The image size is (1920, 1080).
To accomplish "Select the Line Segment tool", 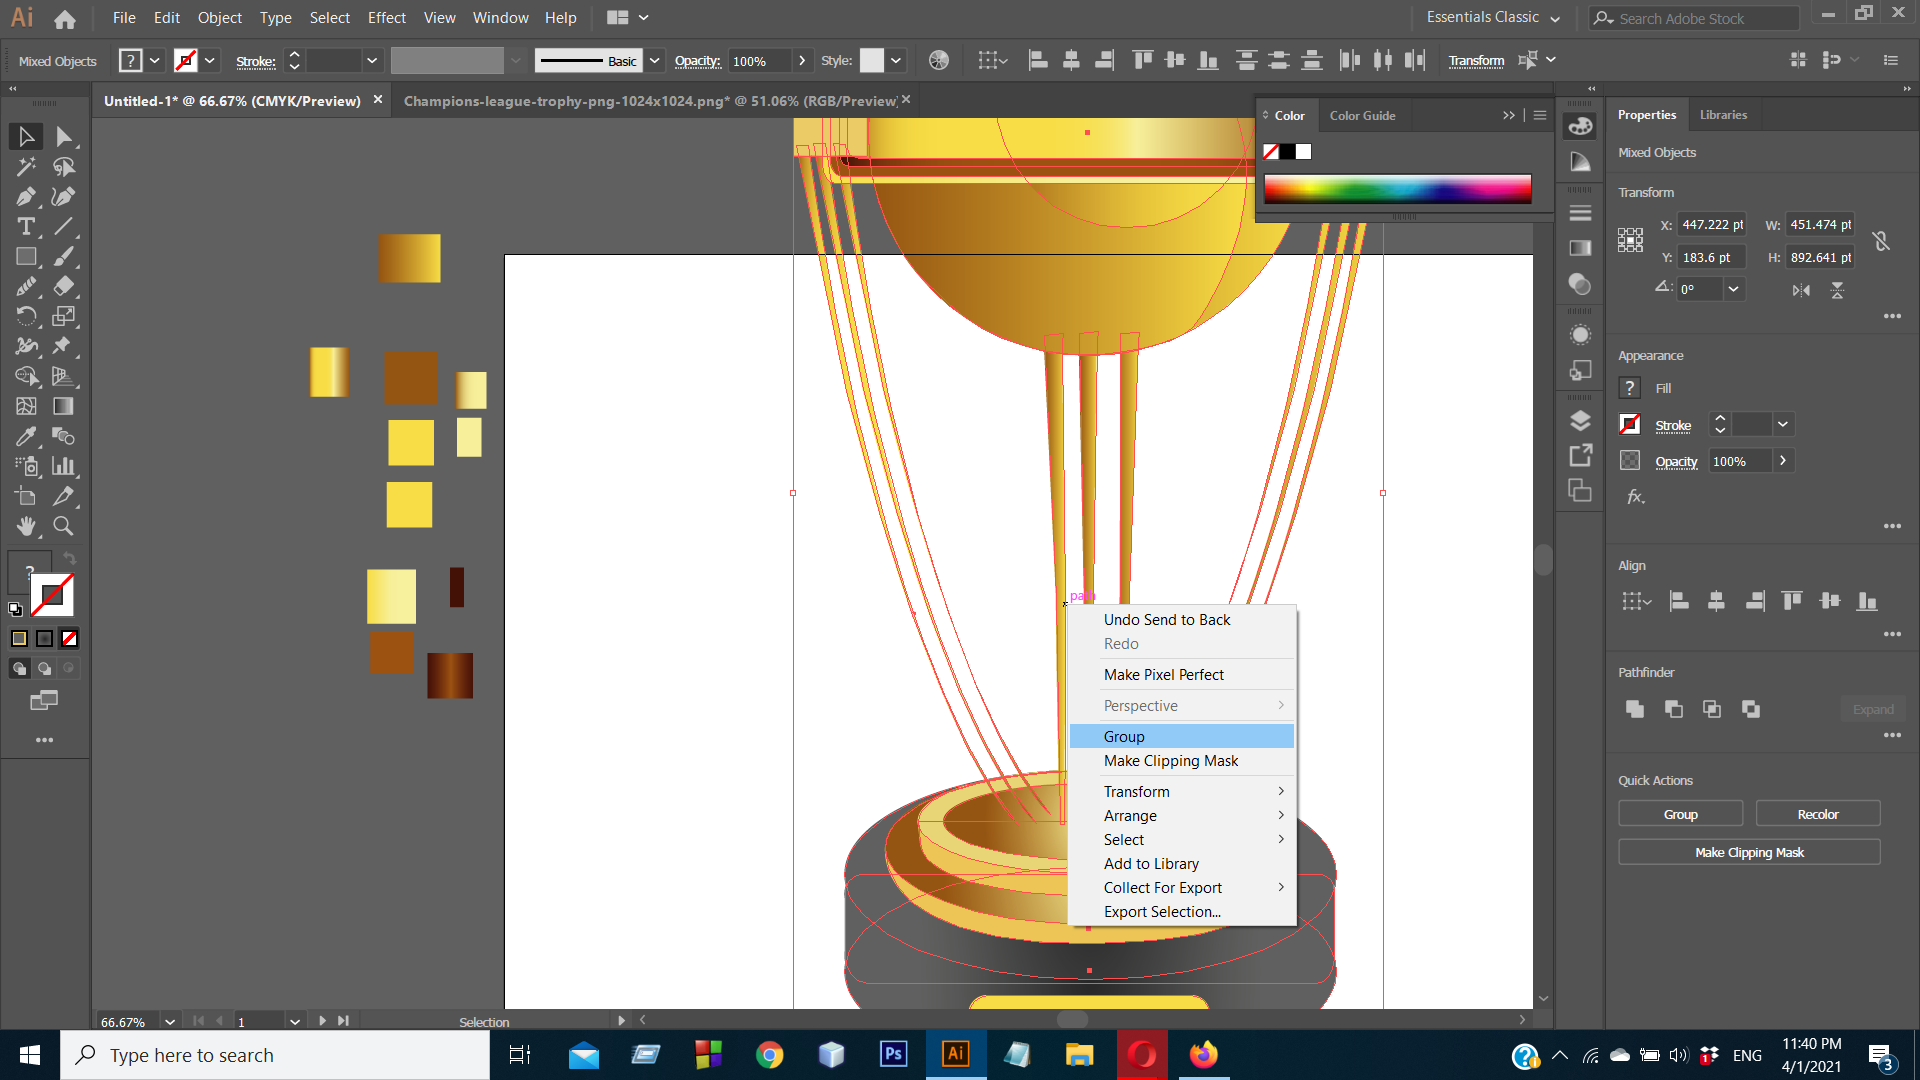I will coord(64,226).
